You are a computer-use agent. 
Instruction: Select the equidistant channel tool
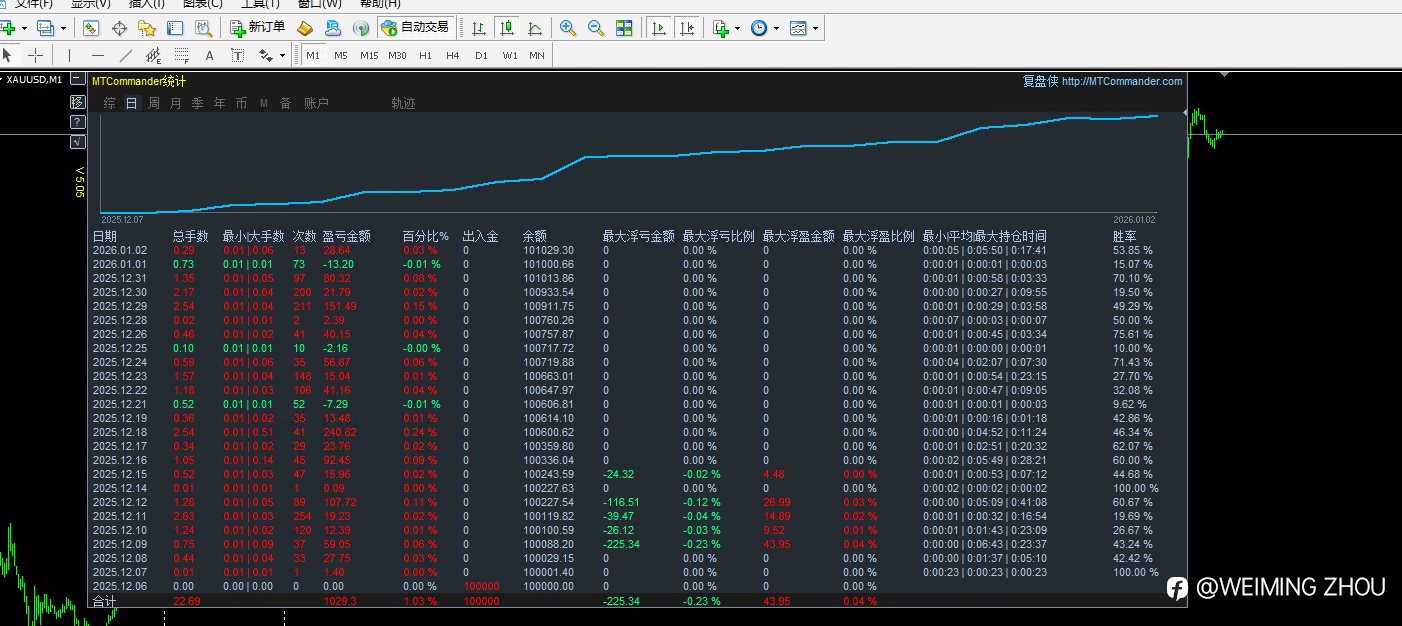pyautogui.click(x=153, y=55)
